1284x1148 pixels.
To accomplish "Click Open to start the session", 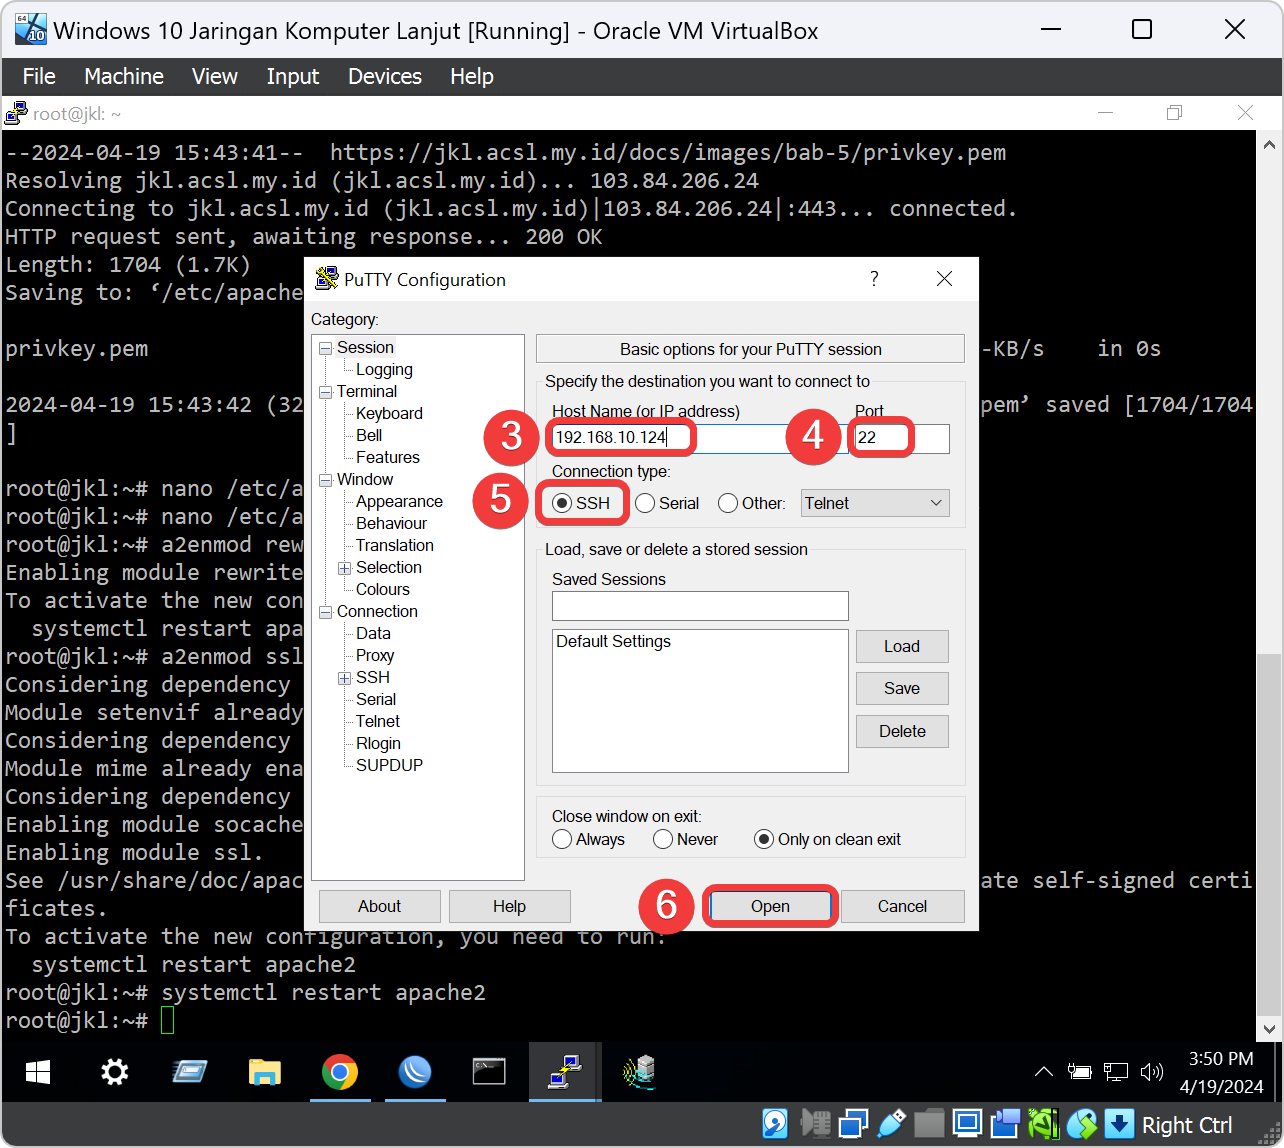I will 770,906.
